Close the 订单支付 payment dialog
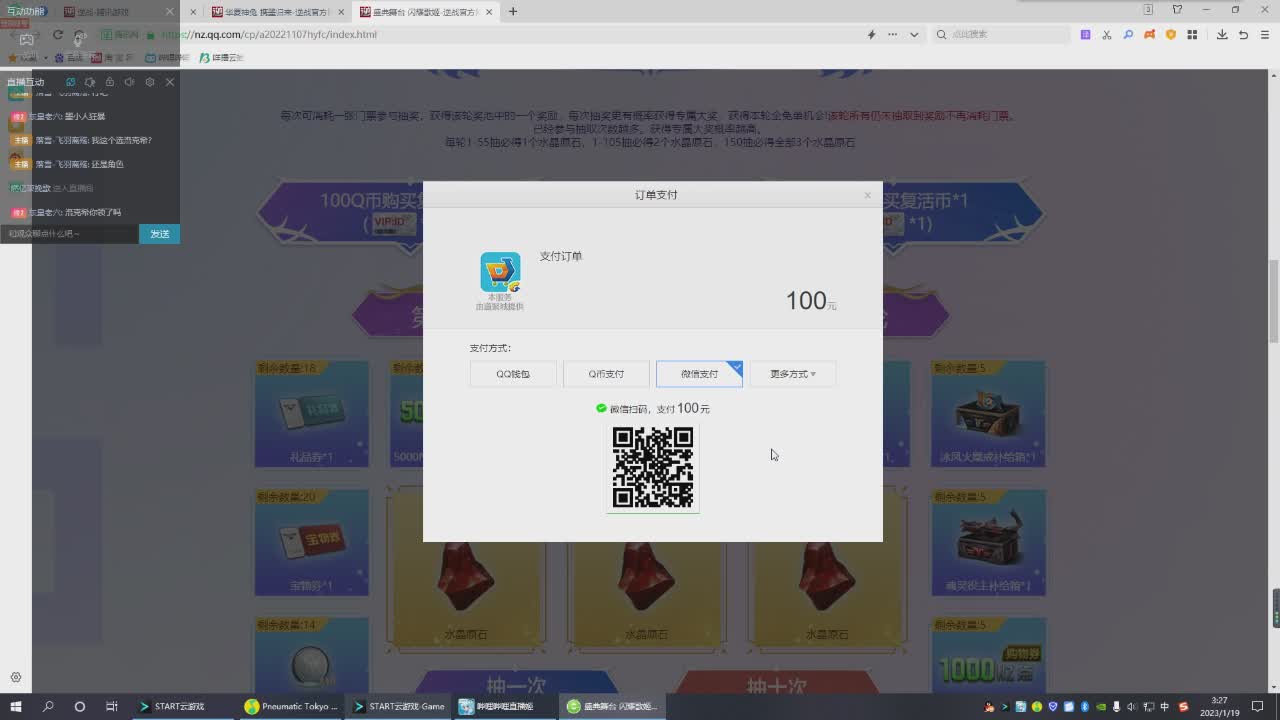Image resolution: width=1280 pixels, height=720 pixels. point(867,195)
